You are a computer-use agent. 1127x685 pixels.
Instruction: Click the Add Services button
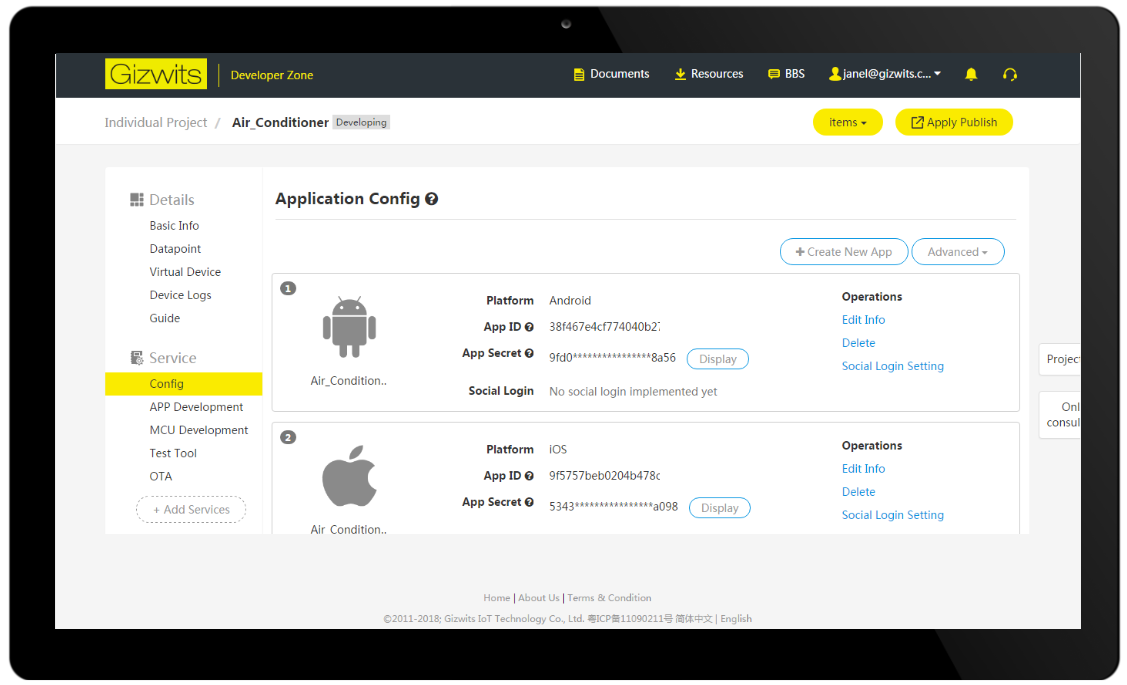[190, 509]
